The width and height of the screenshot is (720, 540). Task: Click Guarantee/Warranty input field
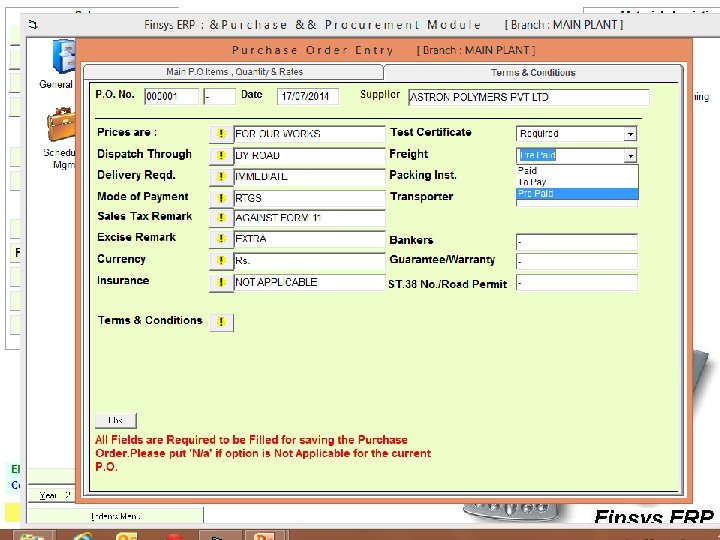(x=577, y=262)
